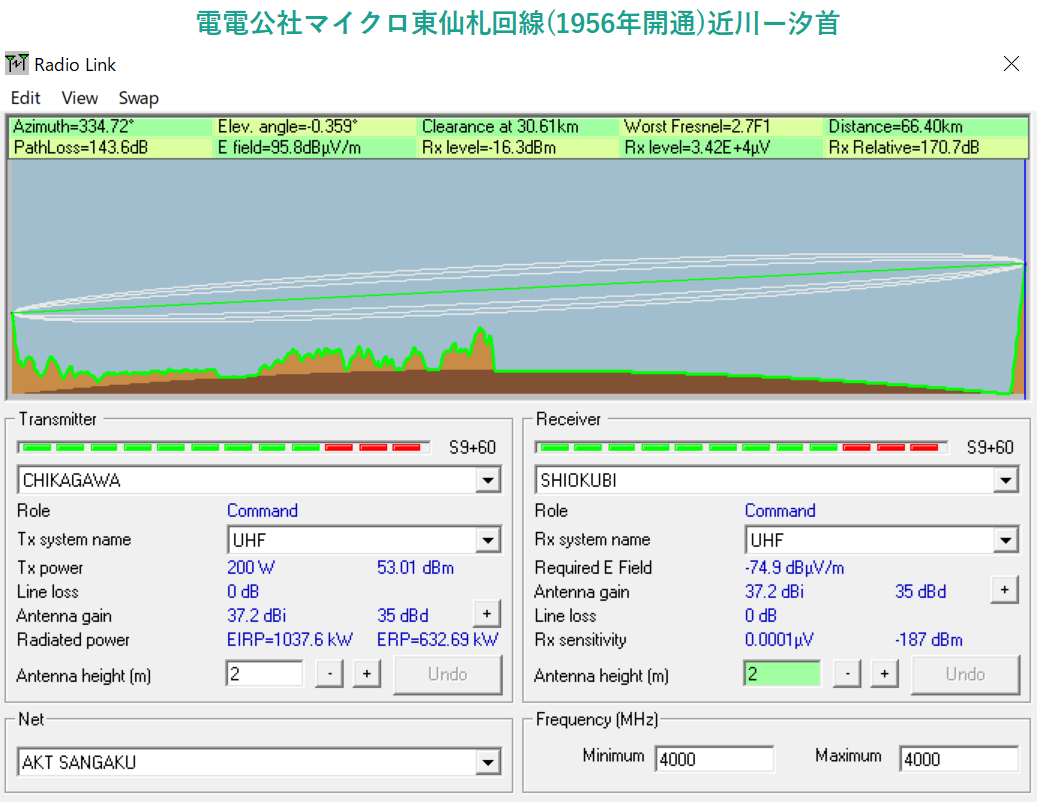Click the 53.01 dBm value
1038x802 pixels.
[415, 568]
